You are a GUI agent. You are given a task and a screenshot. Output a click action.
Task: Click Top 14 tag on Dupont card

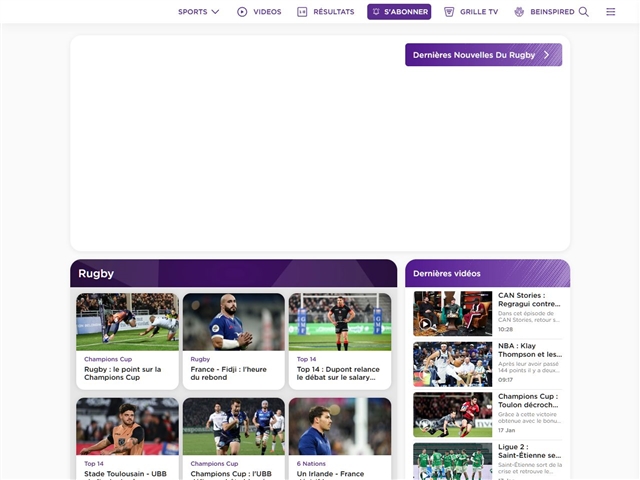coord(307,359)
